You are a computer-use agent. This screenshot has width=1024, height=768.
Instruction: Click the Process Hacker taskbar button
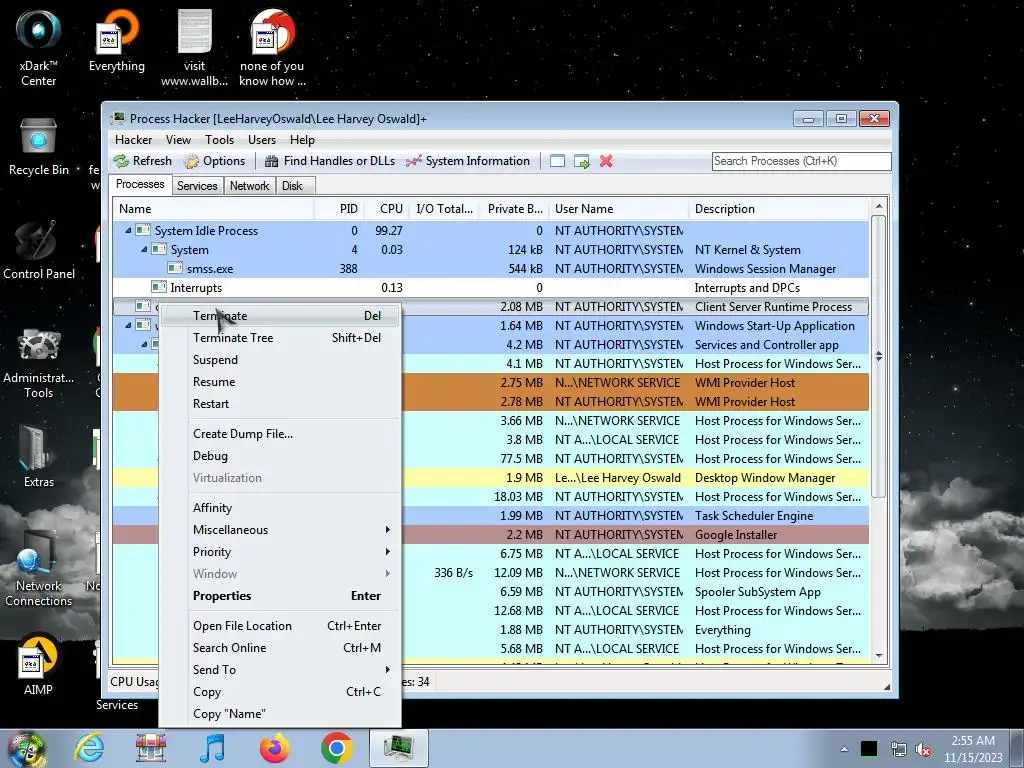pyautogui.click(x=398, y=748)
